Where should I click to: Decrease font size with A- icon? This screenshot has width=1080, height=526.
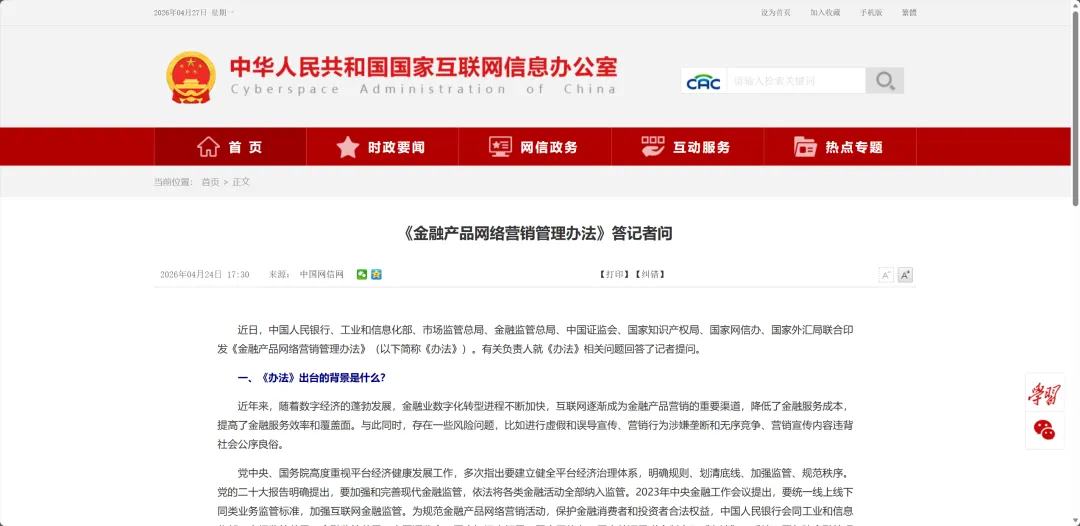(x=886, y=275)
